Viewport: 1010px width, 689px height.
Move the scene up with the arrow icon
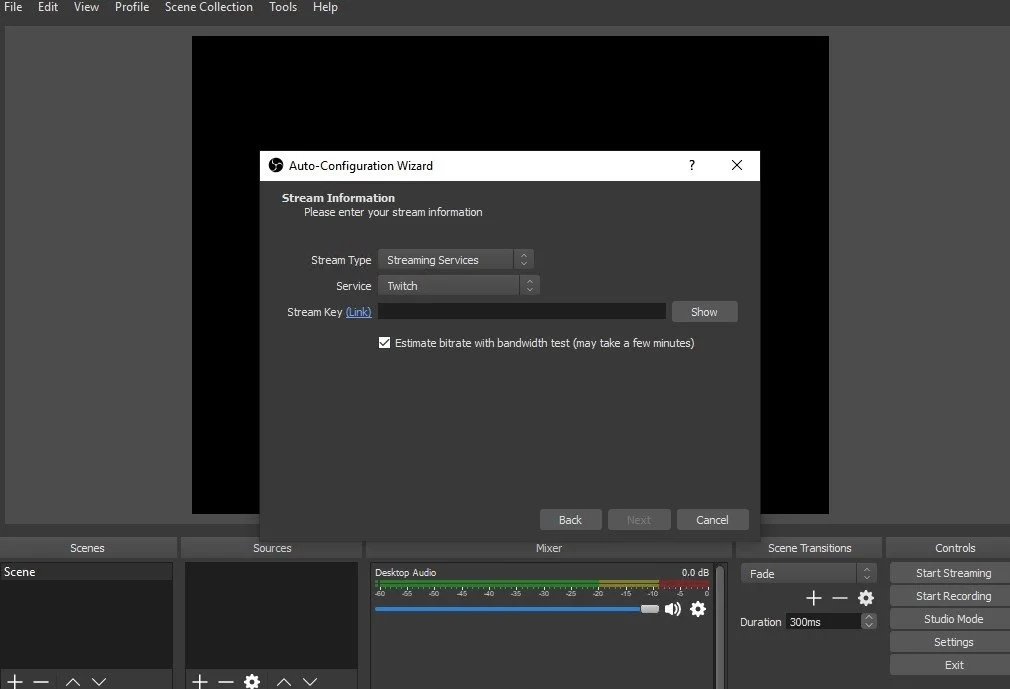coord(72,681)
